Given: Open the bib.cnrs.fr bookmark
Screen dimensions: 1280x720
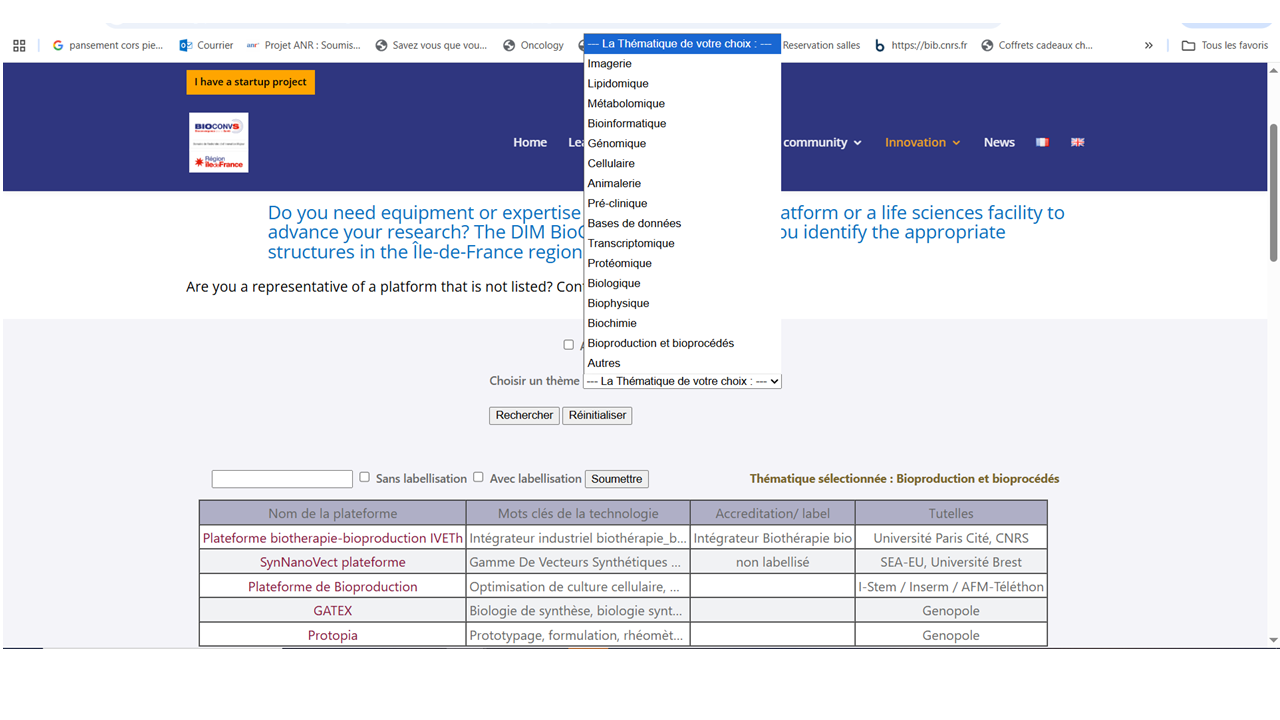Looking at the screenshot, I should click(x=920, y=45).
